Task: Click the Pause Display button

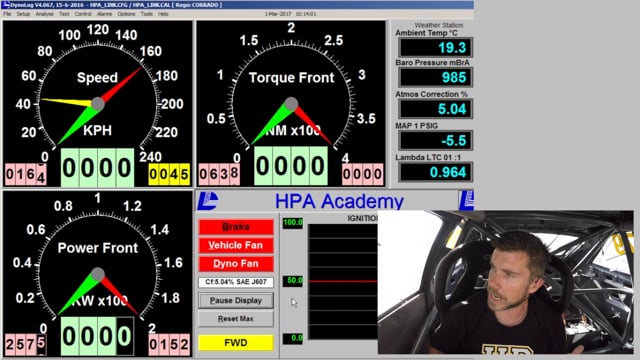Action: point(236,300)
